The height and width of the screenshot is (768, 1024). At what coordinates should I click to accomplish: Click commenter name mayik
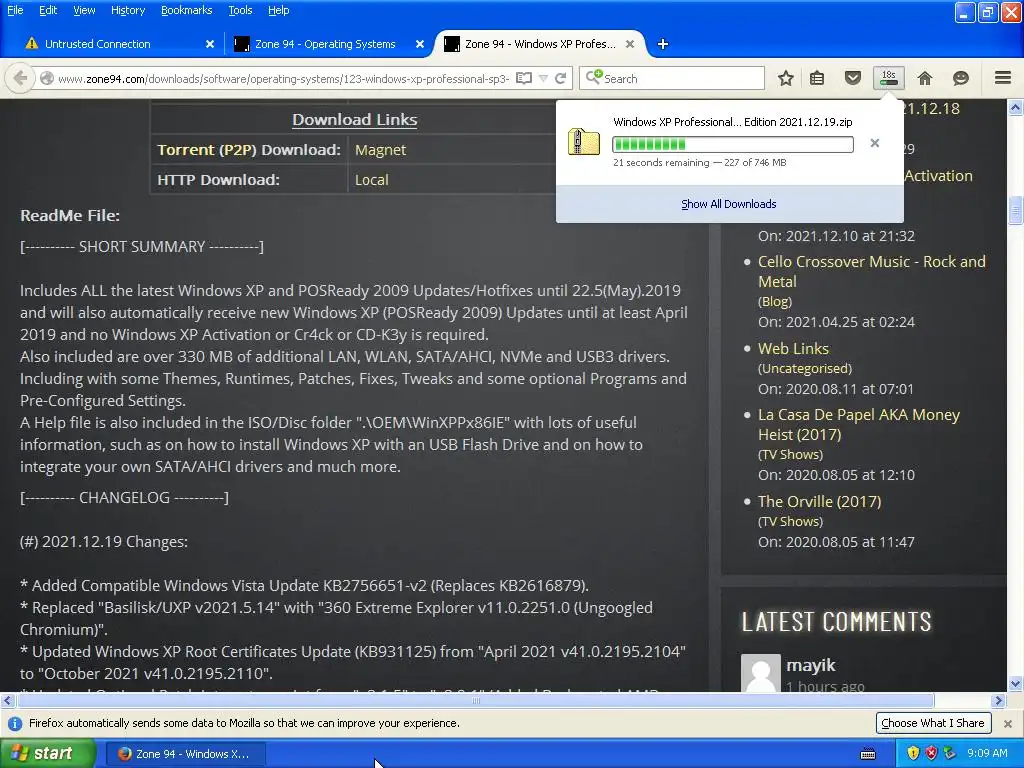[x=810, y=665]
